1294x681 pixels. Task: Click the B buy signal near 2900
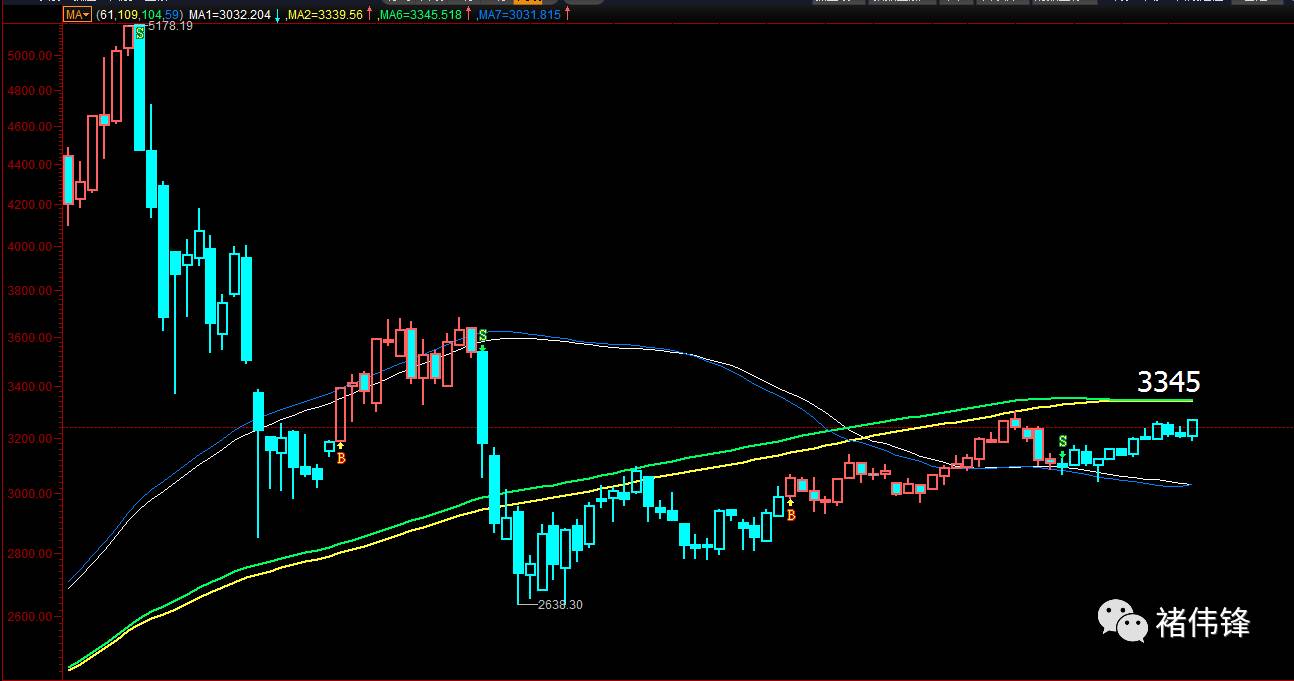pyautogui.click(x=791, y=515)
